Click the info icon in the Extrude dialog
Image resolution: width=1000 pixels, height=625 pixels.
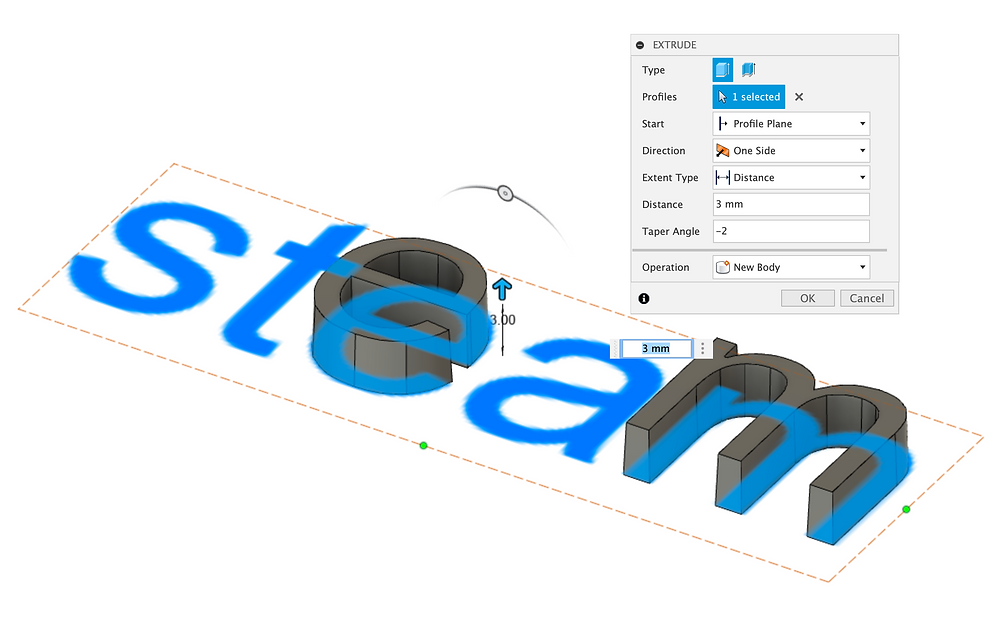pyautogui.click(x=644, y=298)
